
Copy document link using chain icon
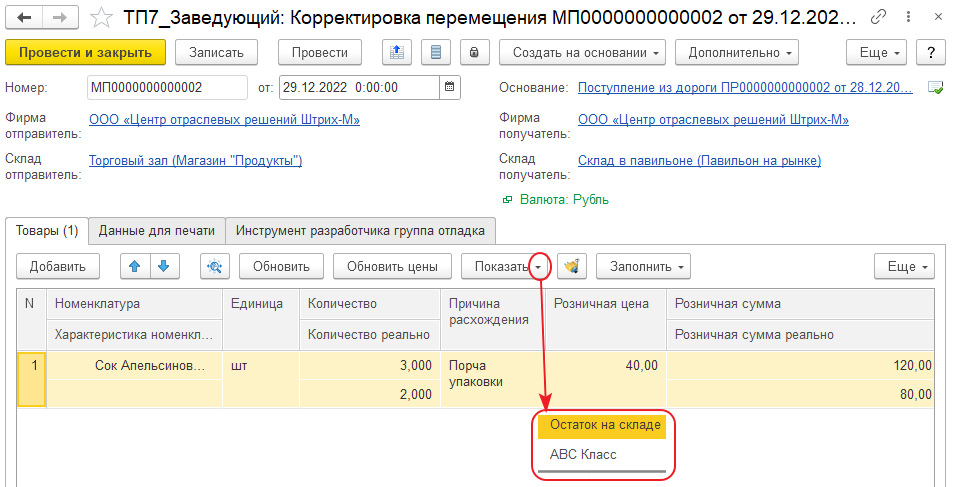pyautogui.click(x=878, y=17)
